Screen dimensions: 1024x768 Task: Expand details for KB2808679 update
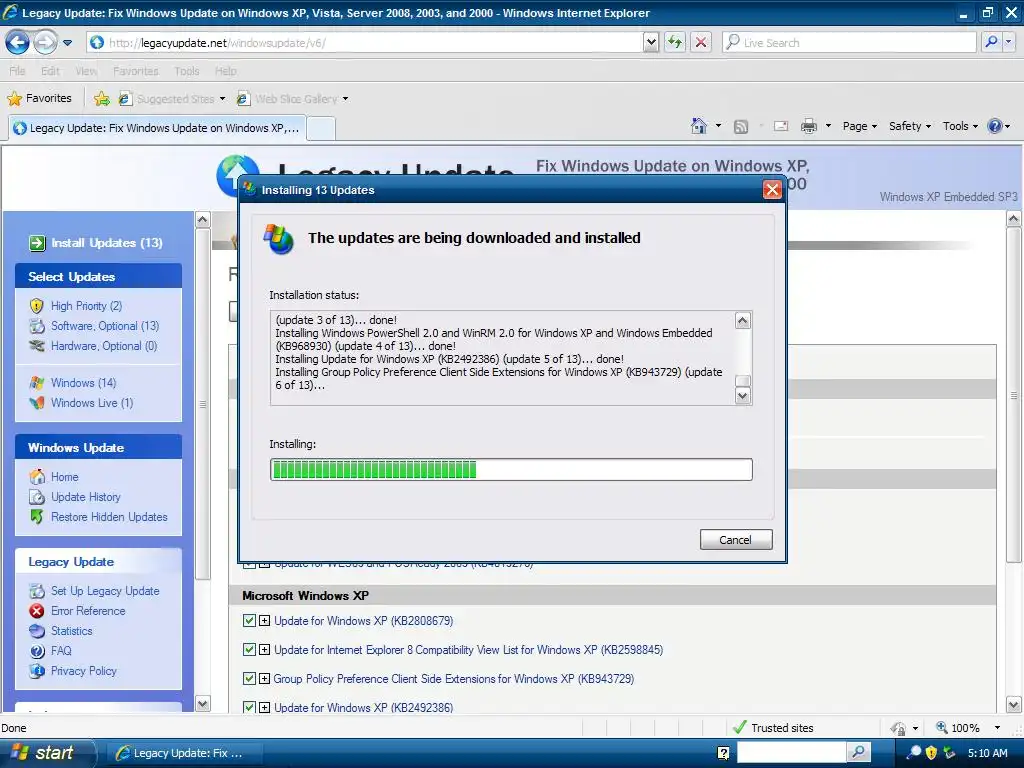tap(264, 621)
